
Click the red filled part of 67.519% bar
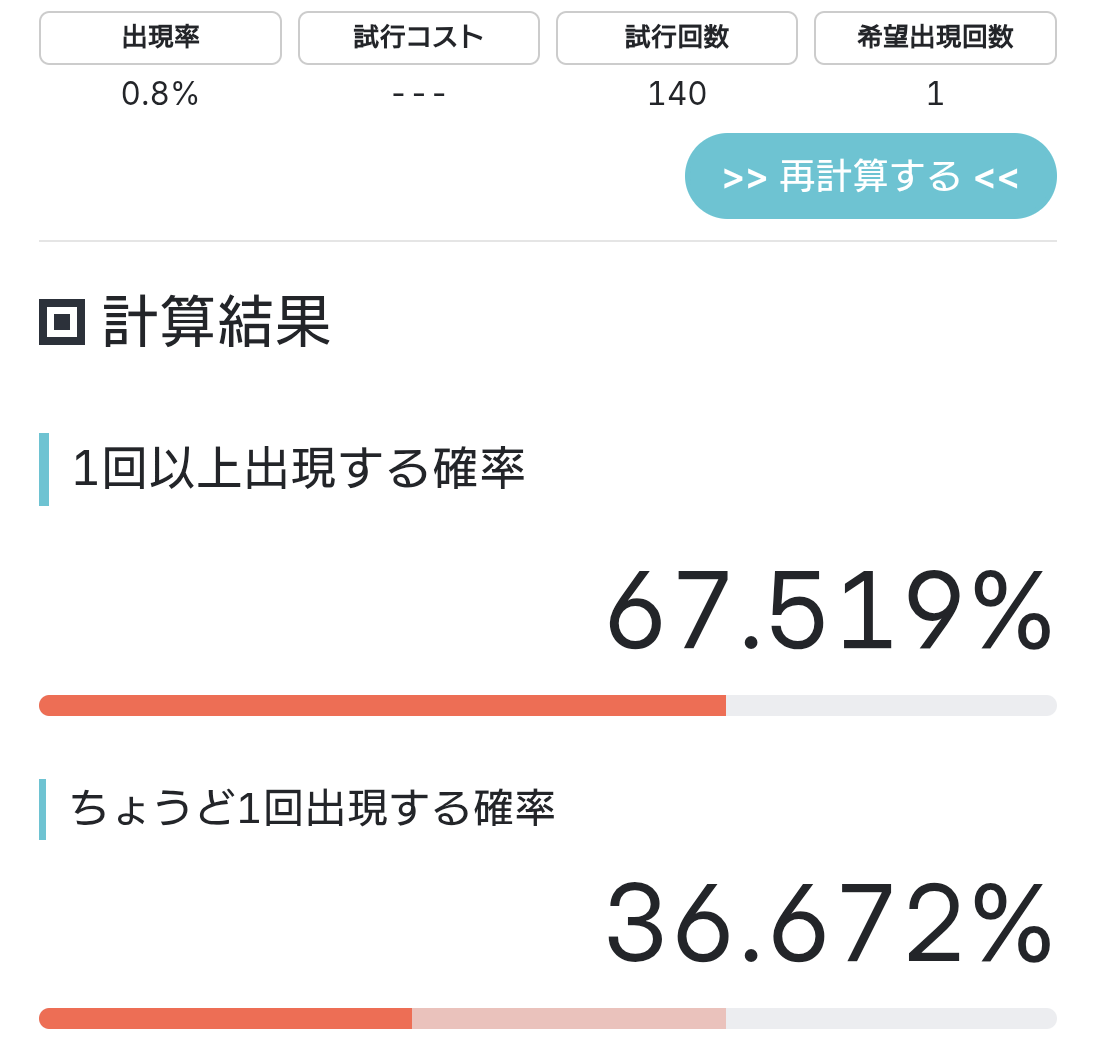(x=382, y=706)
